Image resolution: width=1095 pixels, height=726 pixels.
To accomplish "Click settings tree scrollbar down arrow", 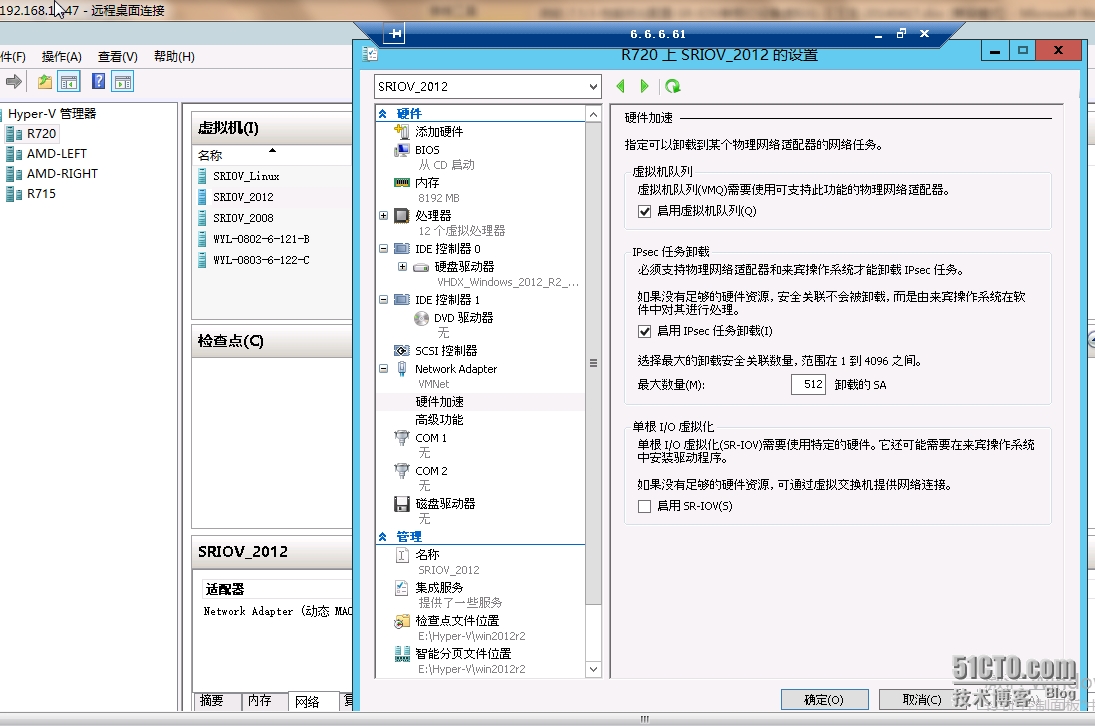I will click(593, 669).
